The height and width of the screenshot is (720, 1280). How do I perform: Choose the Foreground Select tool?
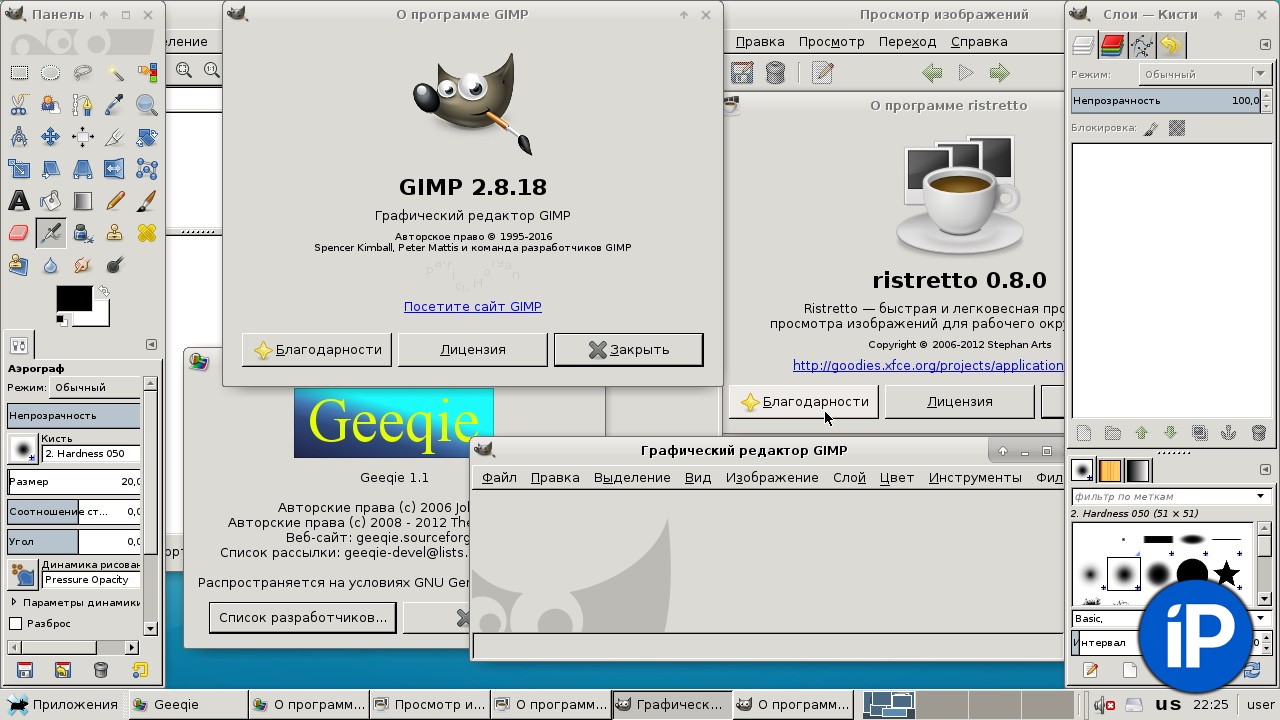(x=50, y=105)
